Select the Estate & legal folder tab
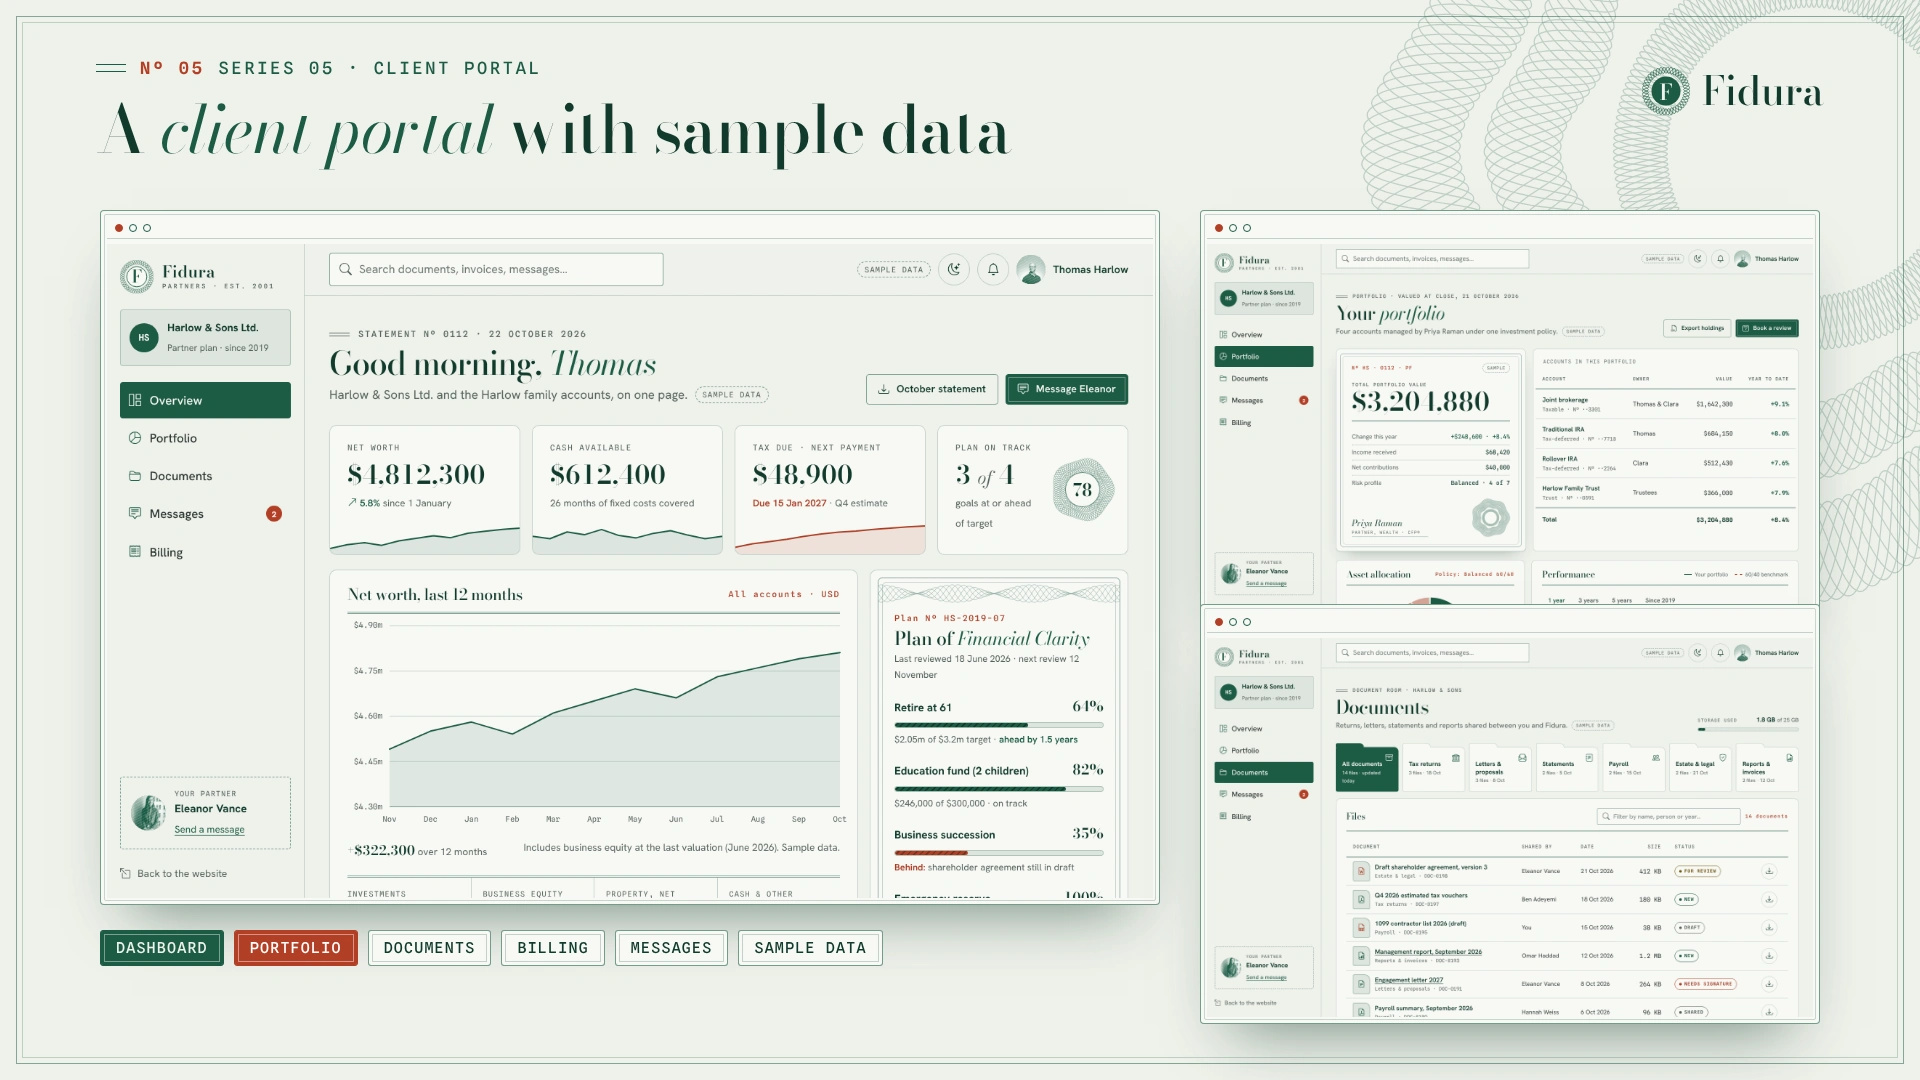The width and height of the screenshot is (1920, 1080). coord(1701,768)
